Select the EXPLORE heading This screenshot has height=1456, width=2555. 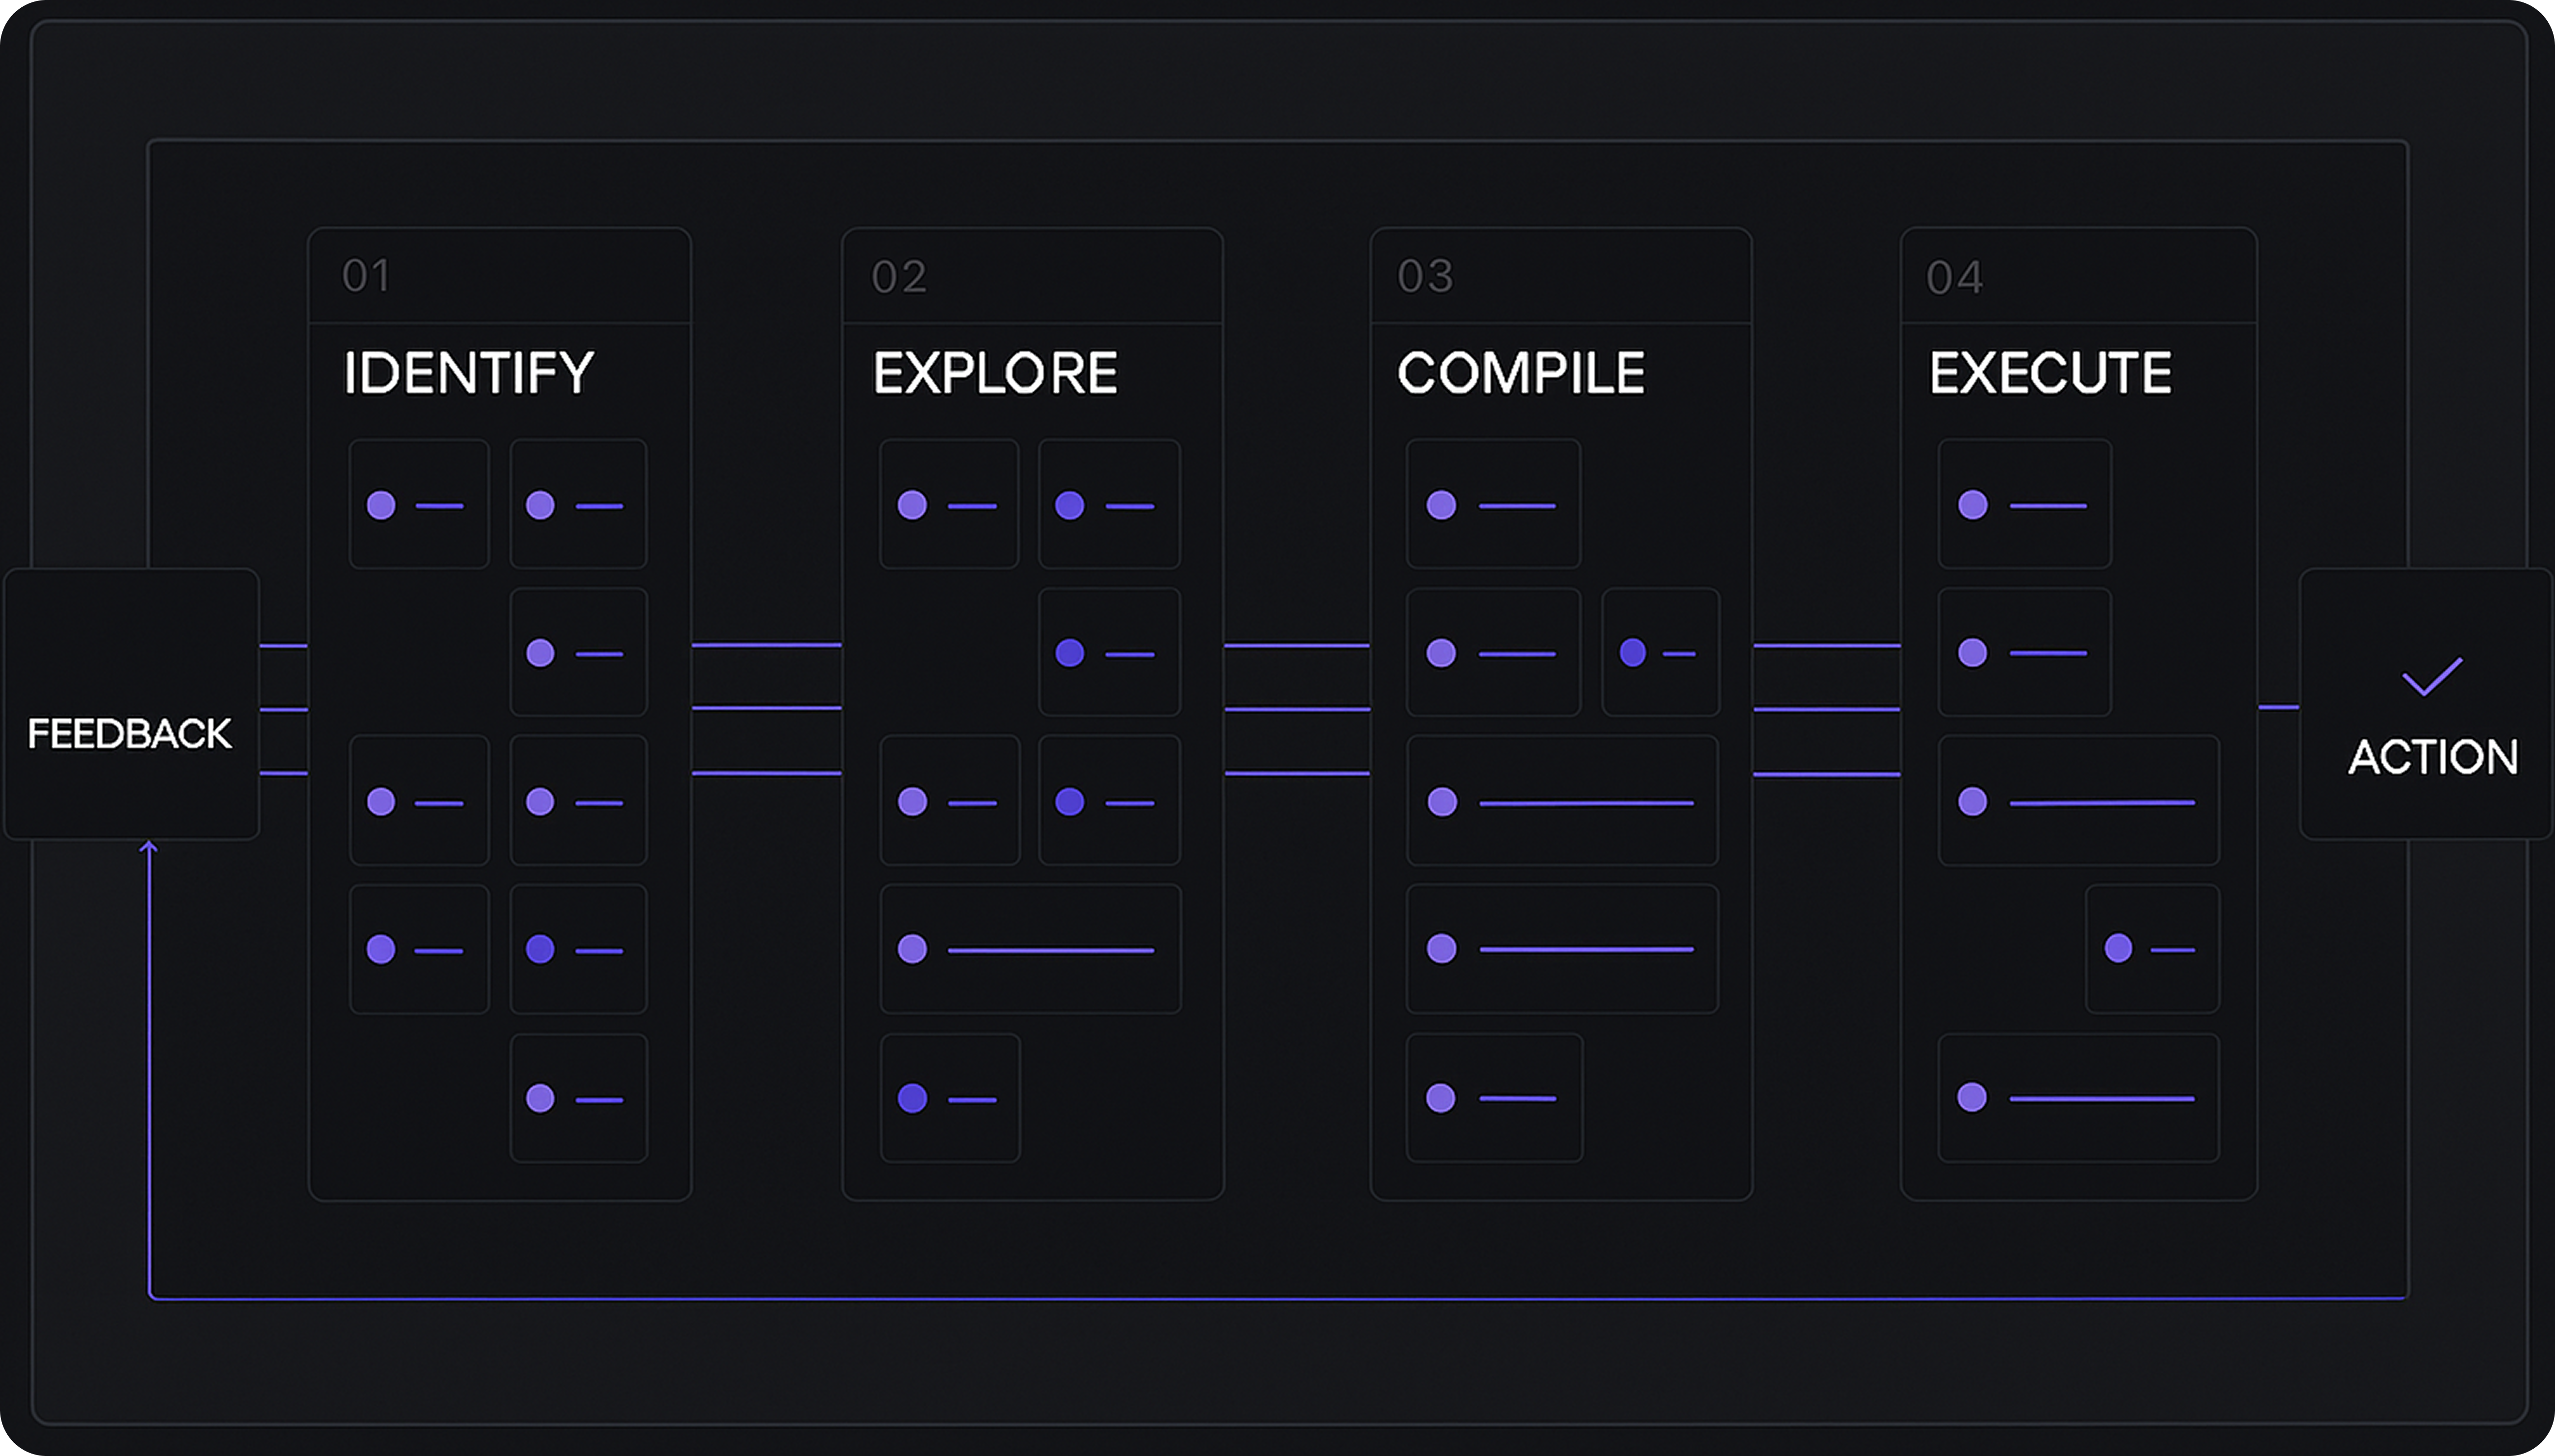[995, 373]
